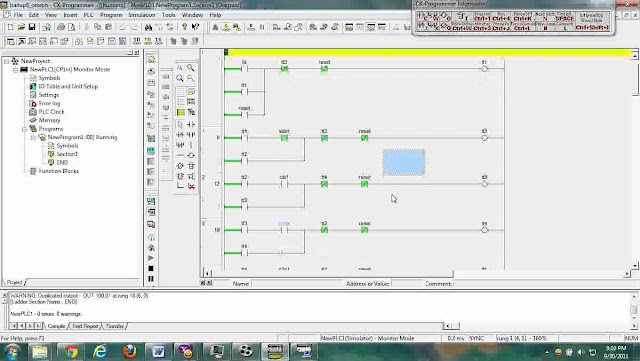Click the Print Preview icon
640x361 pixels.
pos(71,27)
